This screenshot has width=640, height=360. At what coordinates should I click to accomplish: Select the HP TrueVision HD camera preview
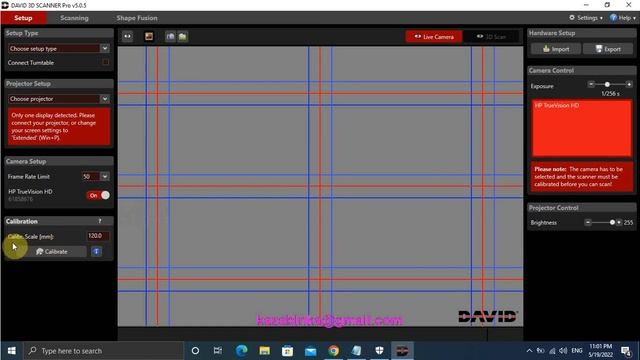click(581, 128)
